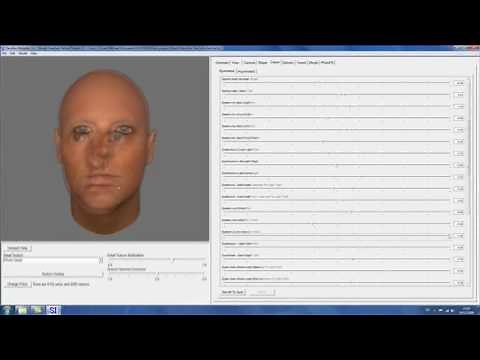Click the colour controls list vertical scrollbar
Viewport: 480px width, 360px height.
tap(469, 182)
